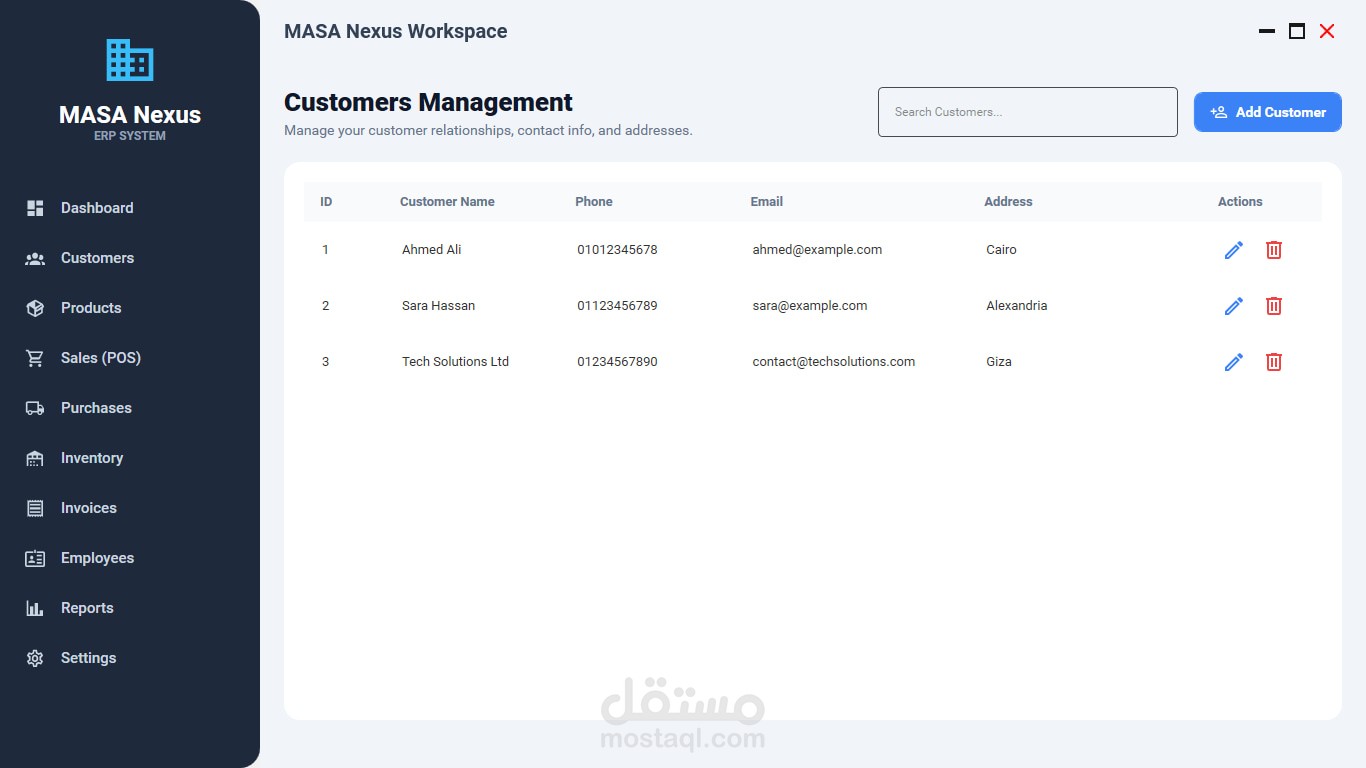The image size is (1366, 768).
Task: Focus the Search Customers input field
Action: (1028, 112)
